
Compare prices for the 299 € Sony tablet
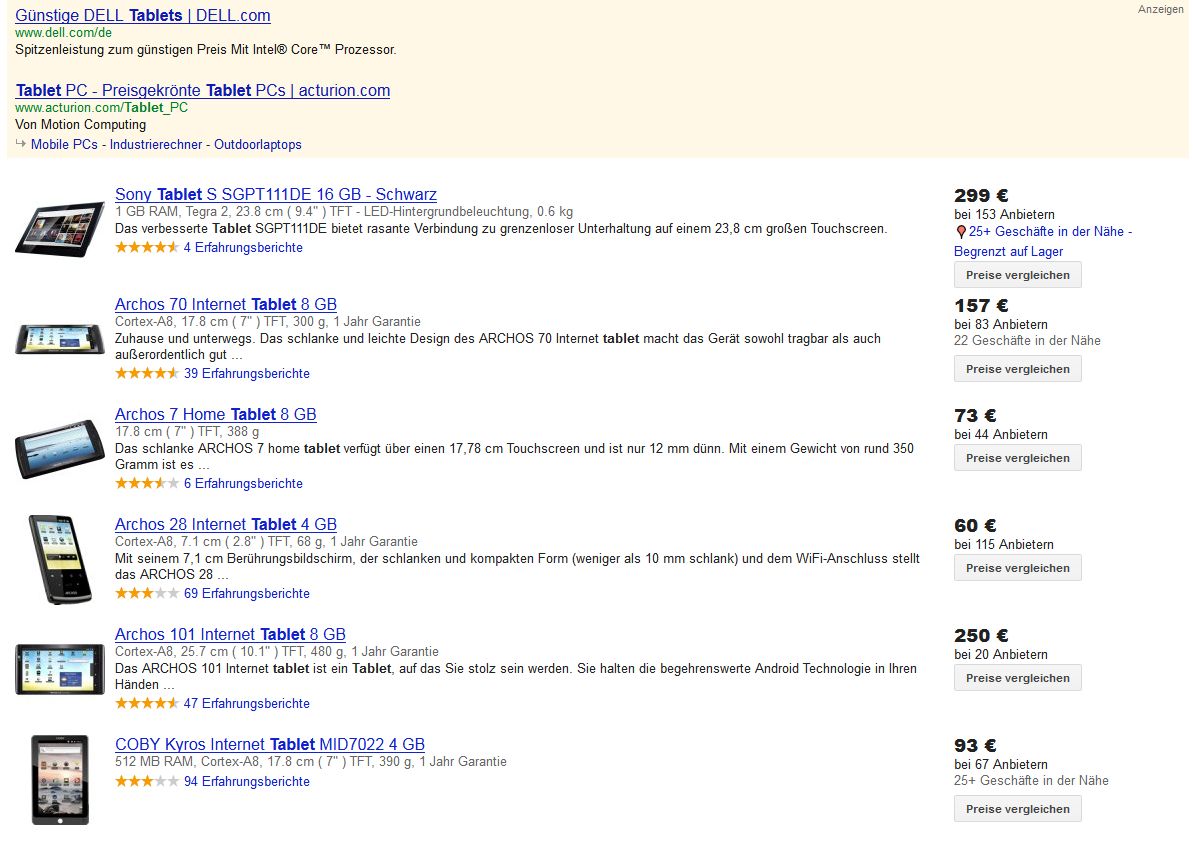pos(1017,275)
